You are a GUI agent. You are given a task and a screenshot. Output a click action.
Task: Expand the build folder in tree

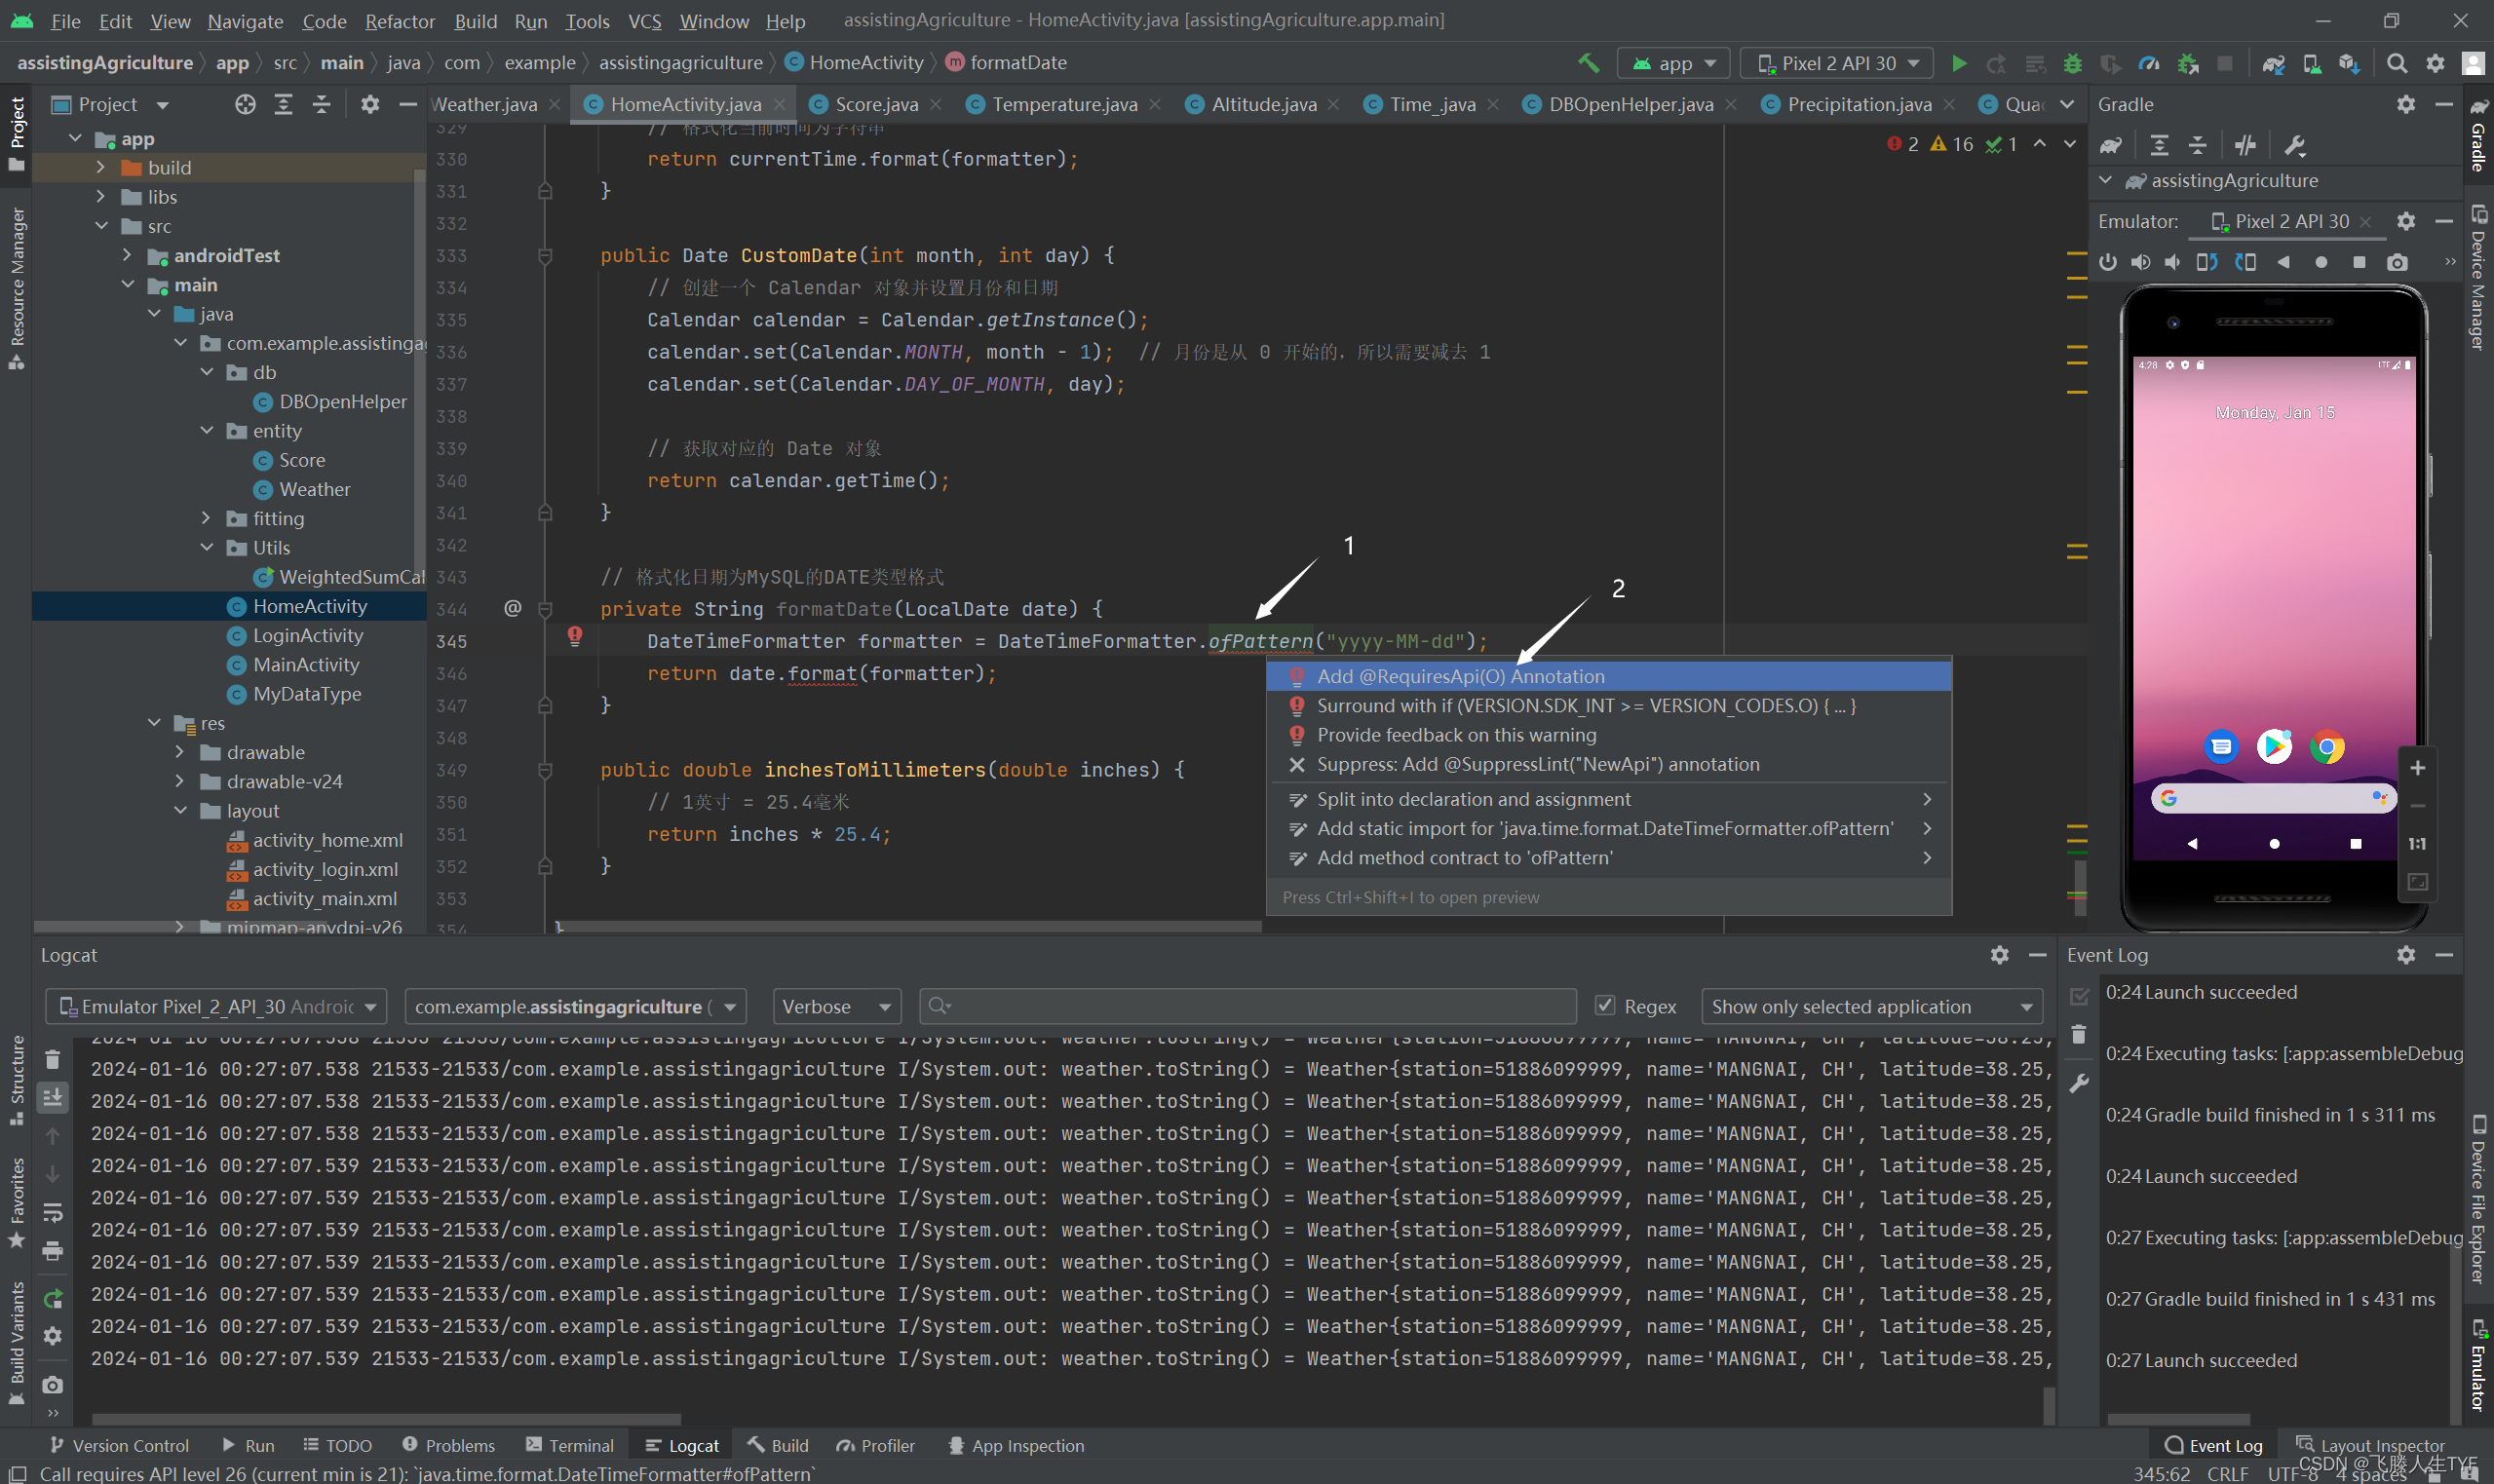(x=101, y=167)
